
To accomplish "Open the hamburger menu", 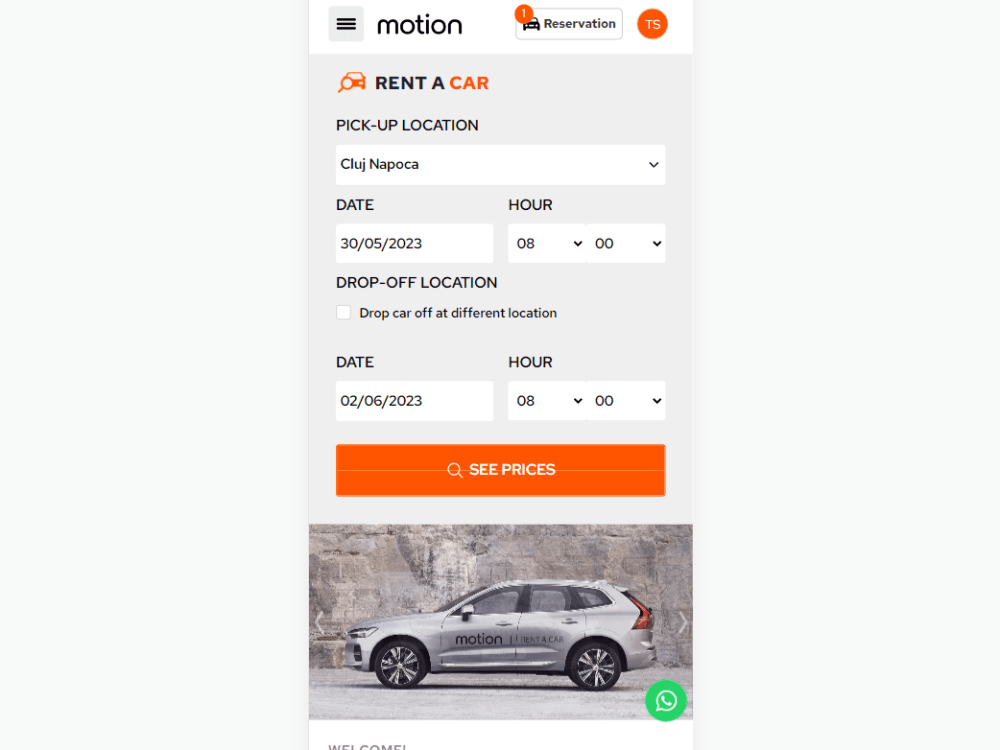I will coord(346,24).
